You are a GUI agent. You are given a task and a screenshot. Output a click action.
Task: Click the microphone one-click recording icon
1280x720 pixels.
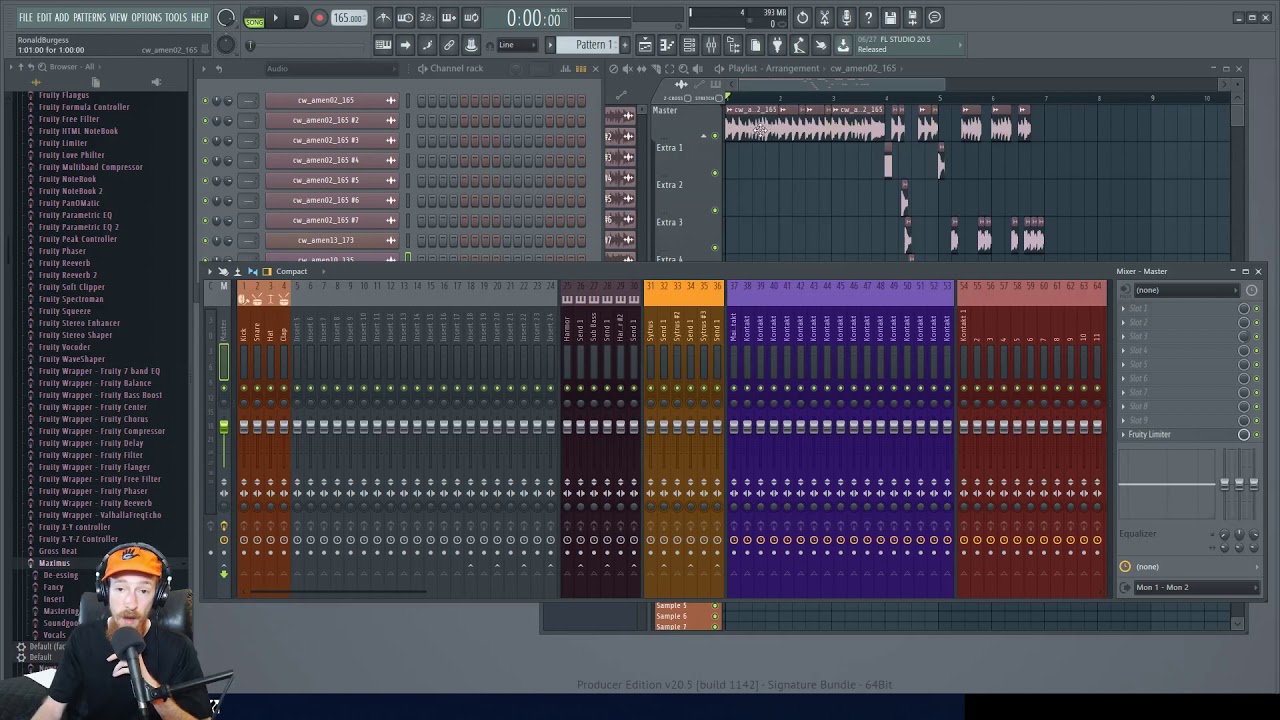846,18
